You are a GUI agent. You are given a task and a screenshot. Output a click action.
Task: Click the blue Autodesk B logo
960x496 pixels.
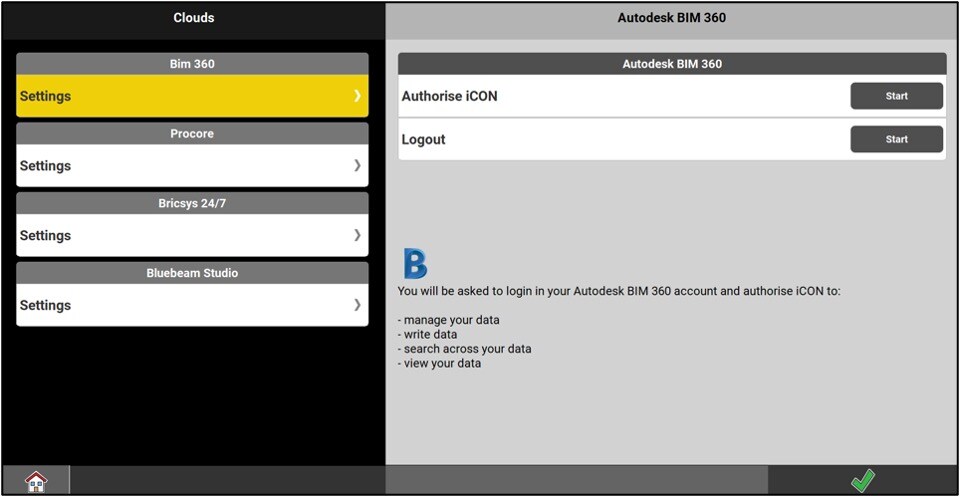415,264
